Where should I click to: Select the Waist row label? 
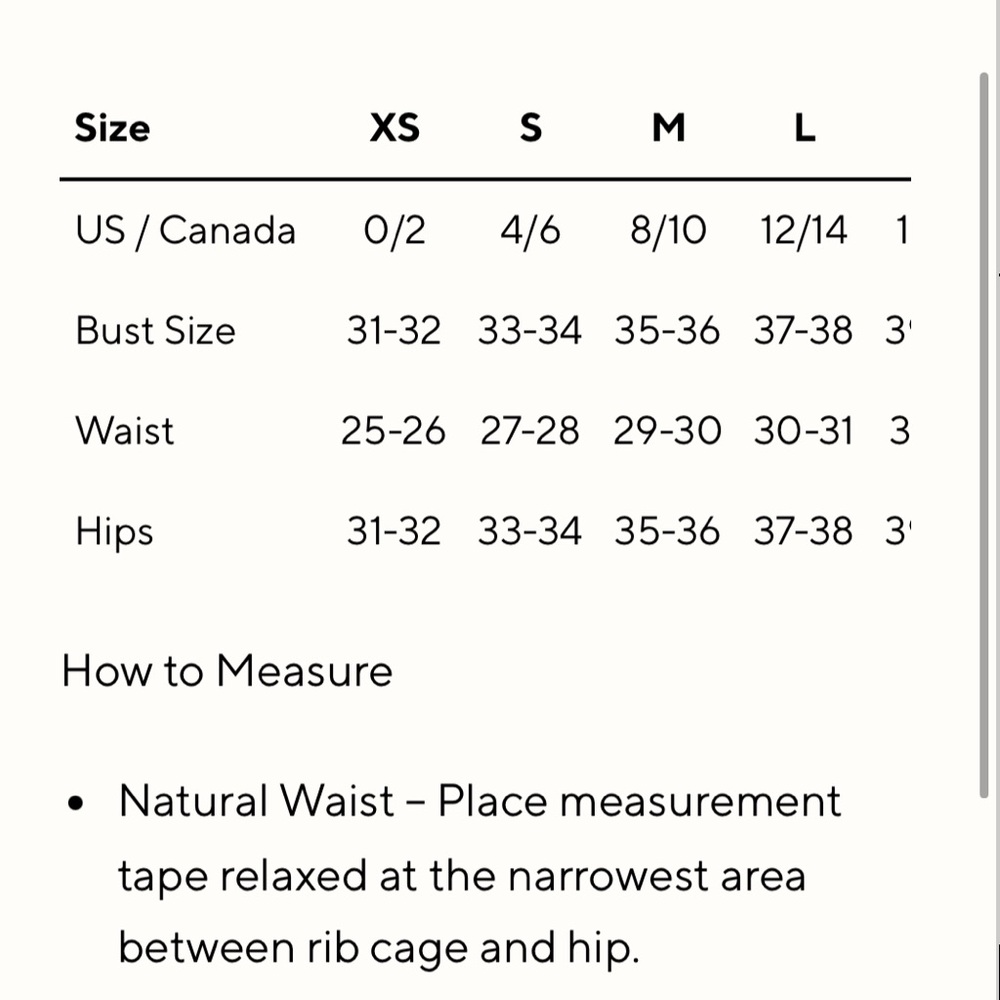pyautogui.click(x=124, y=431)
